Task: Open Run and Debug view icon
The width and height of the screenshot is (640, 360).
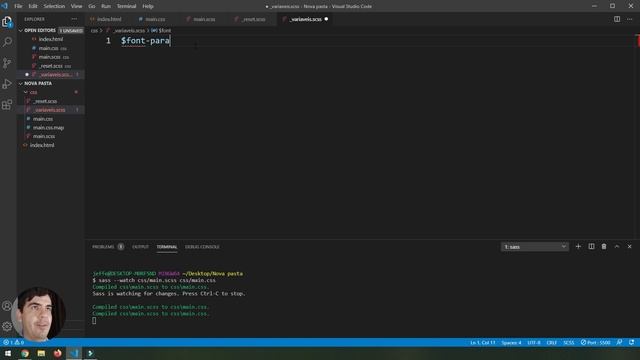Action: [7, 84]
